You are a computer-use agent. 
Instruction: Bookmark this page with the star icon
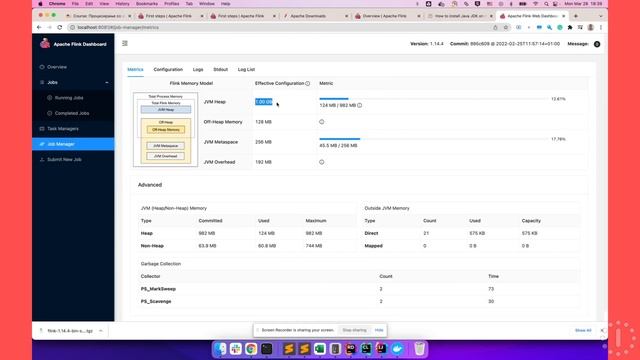coord(505,27)
